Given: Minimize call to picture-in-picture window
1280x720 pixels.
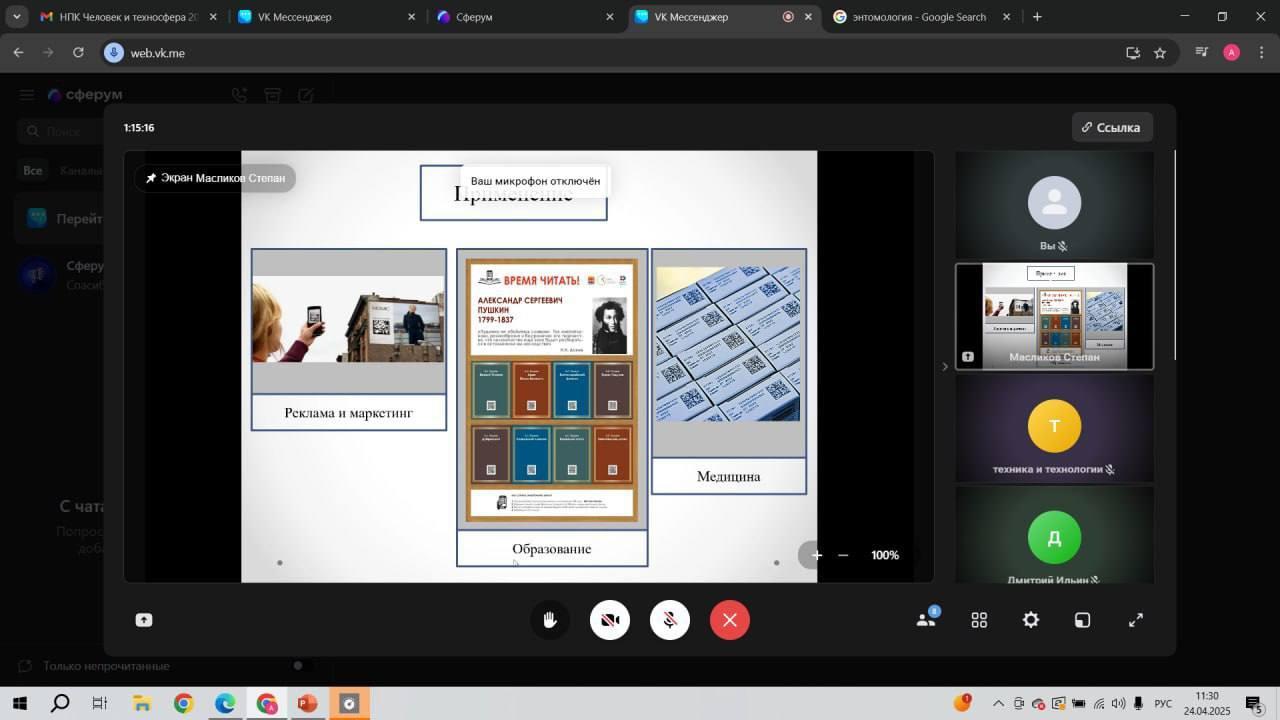Looking at the screenshot, I should [x=1082, y=620].
